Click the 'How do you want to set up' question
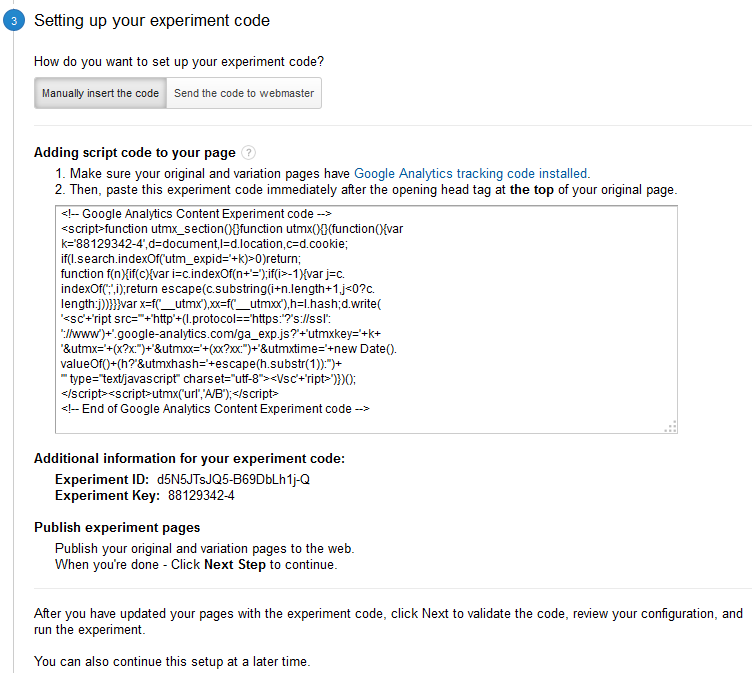This screenshot has width=752, height=673. pyautogui.click(x=178, y=61)
